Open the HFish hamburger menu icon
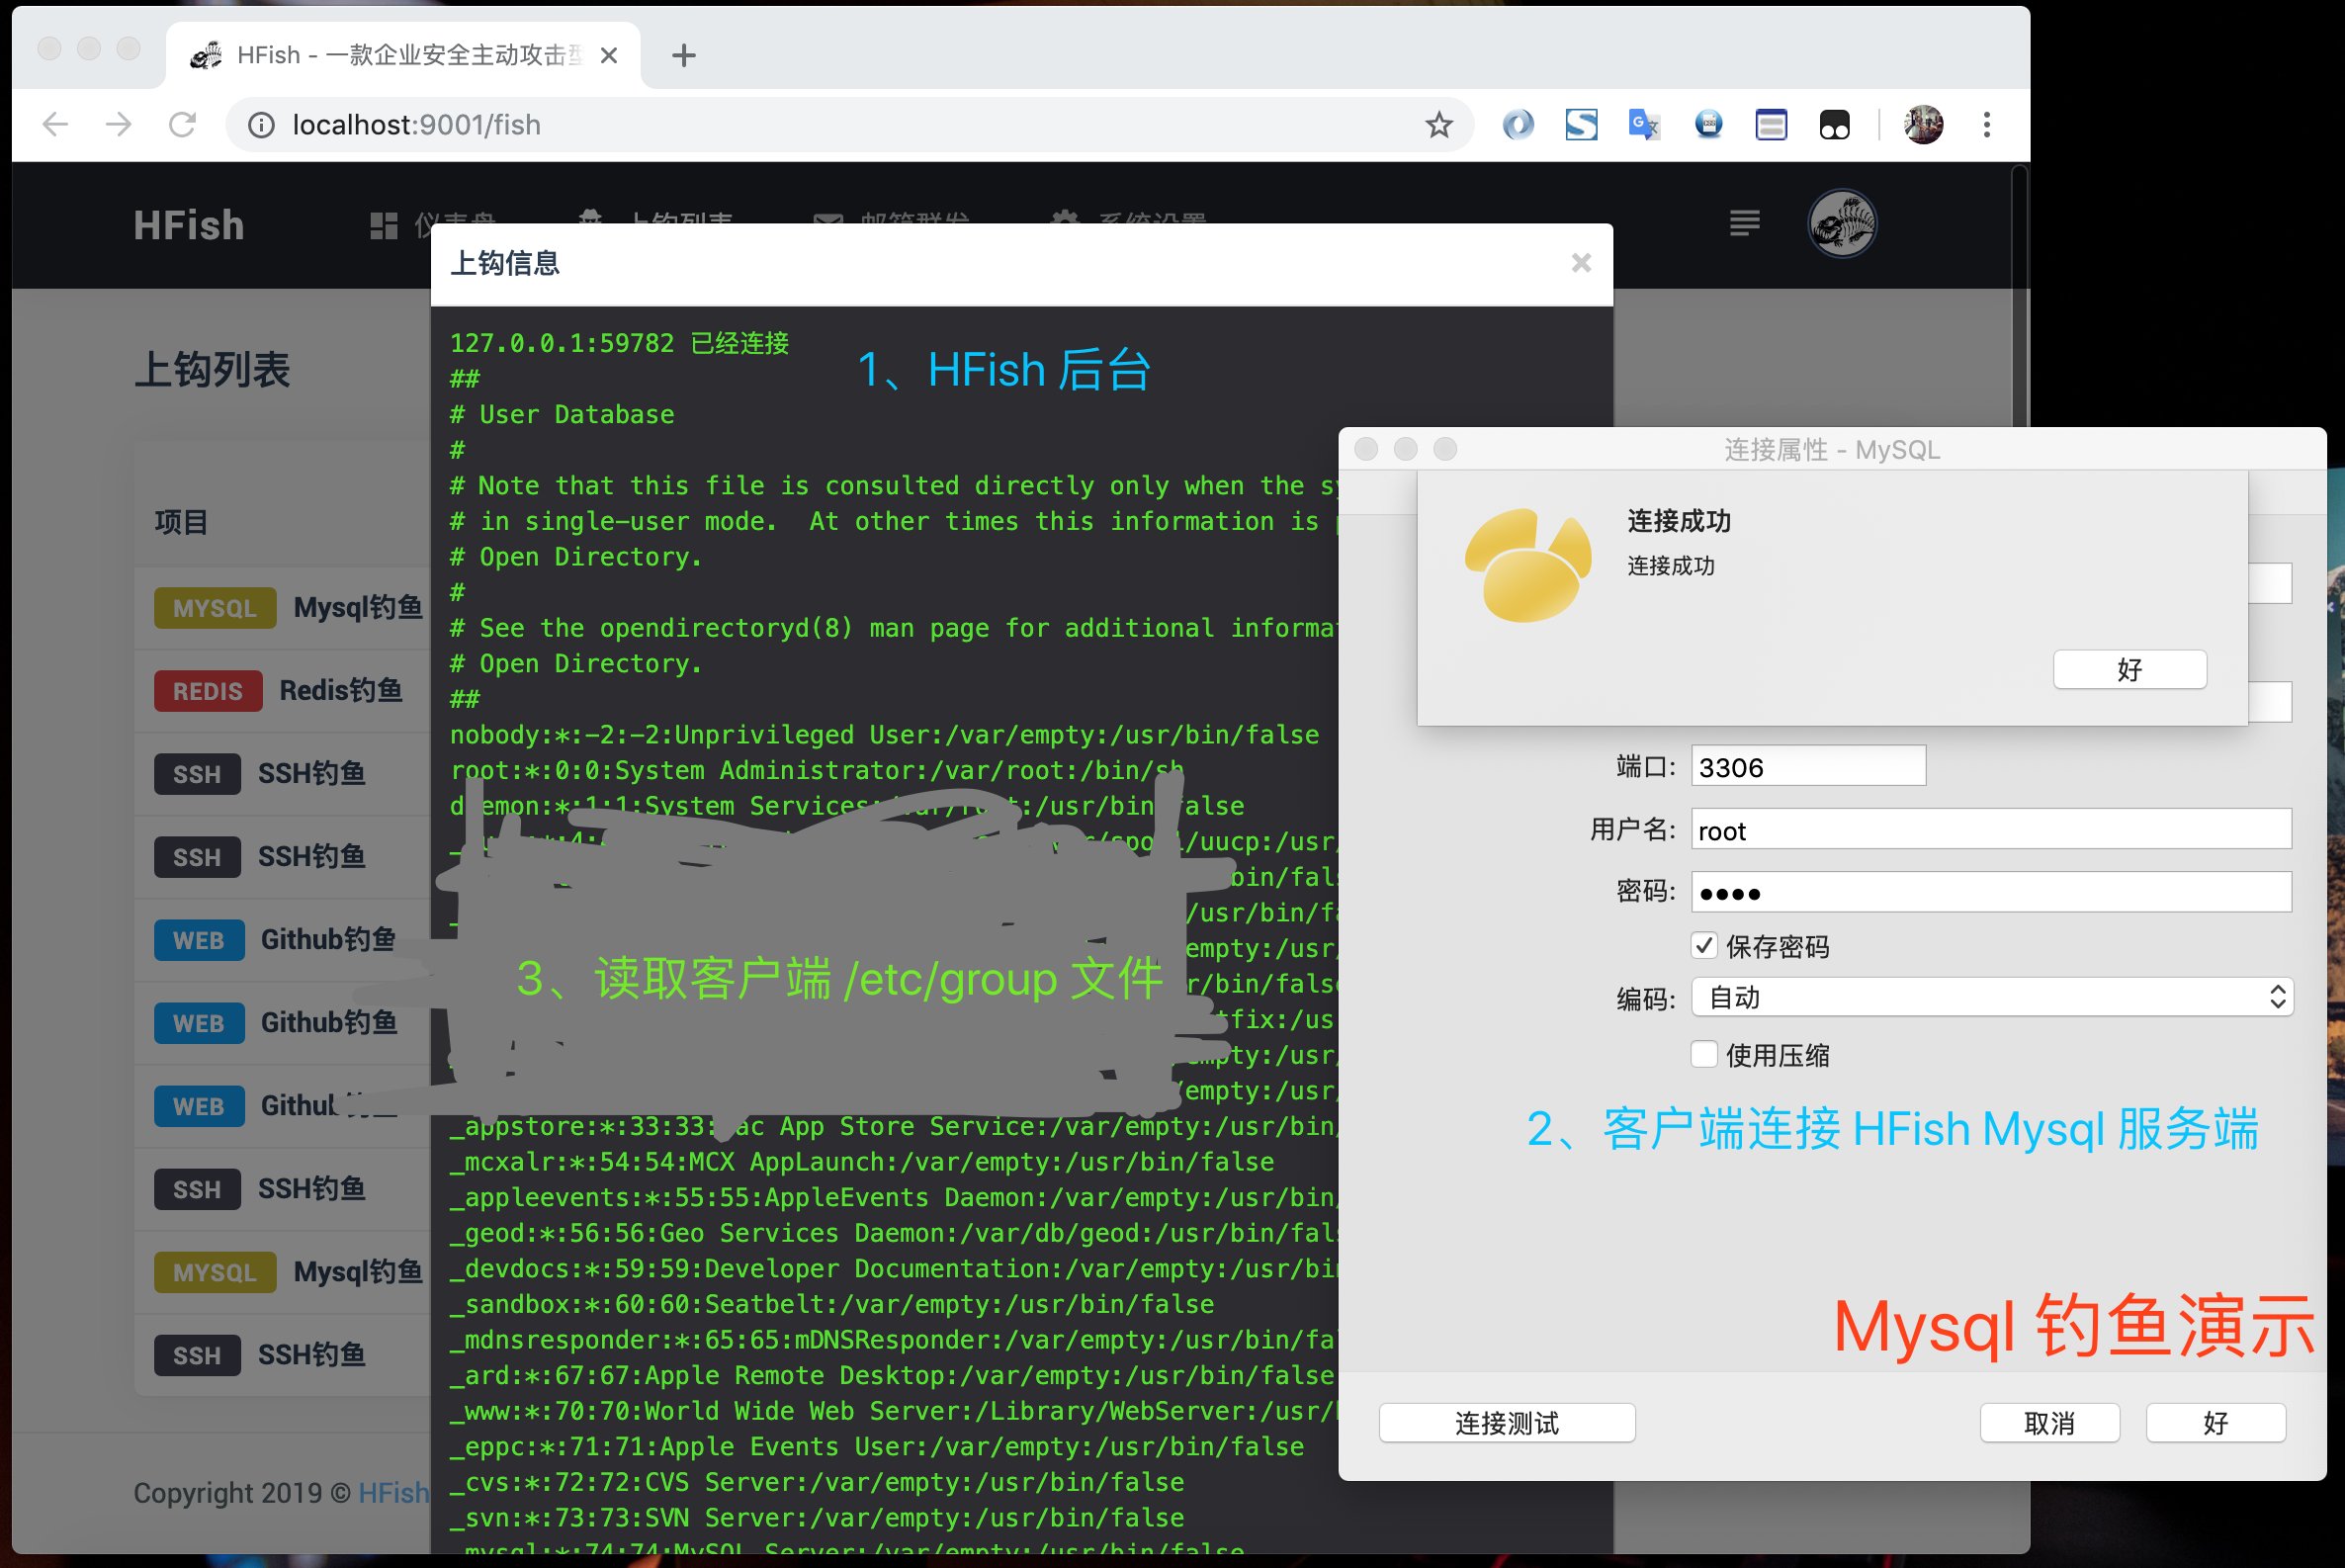2345x1568 pixels. (1745, 223)
